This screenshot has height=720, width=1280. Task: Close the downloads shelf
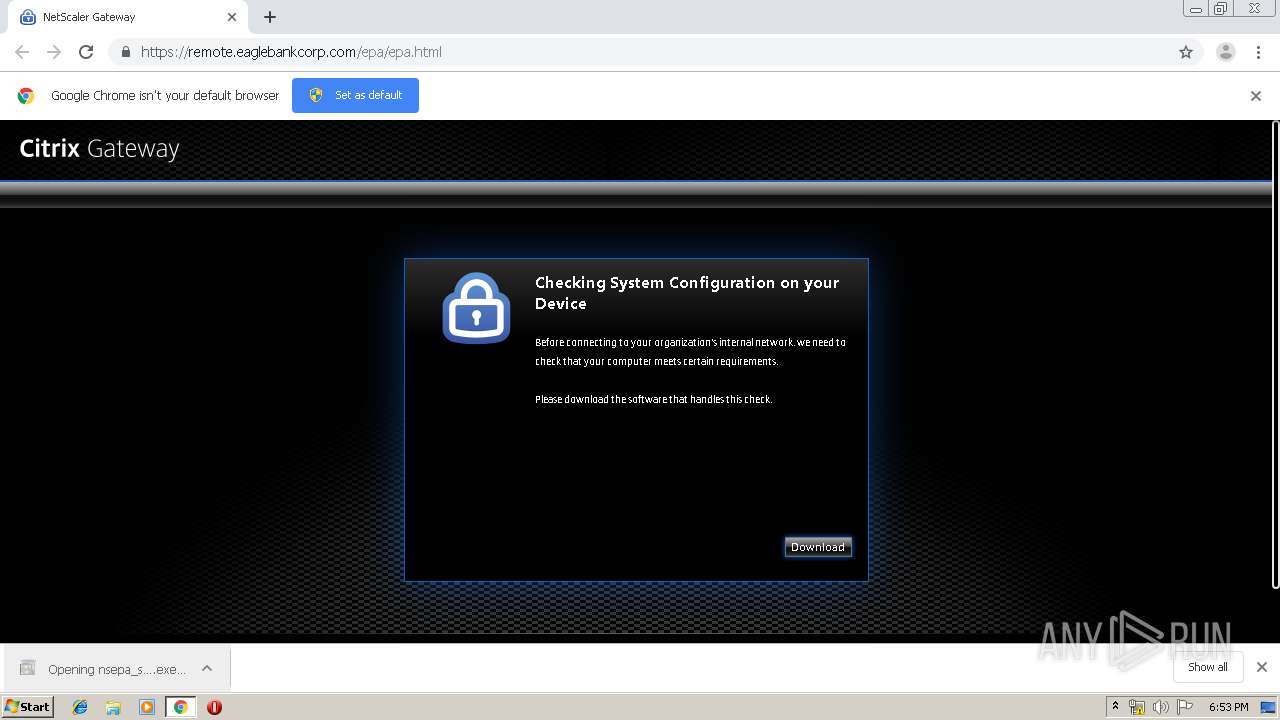1262,667
